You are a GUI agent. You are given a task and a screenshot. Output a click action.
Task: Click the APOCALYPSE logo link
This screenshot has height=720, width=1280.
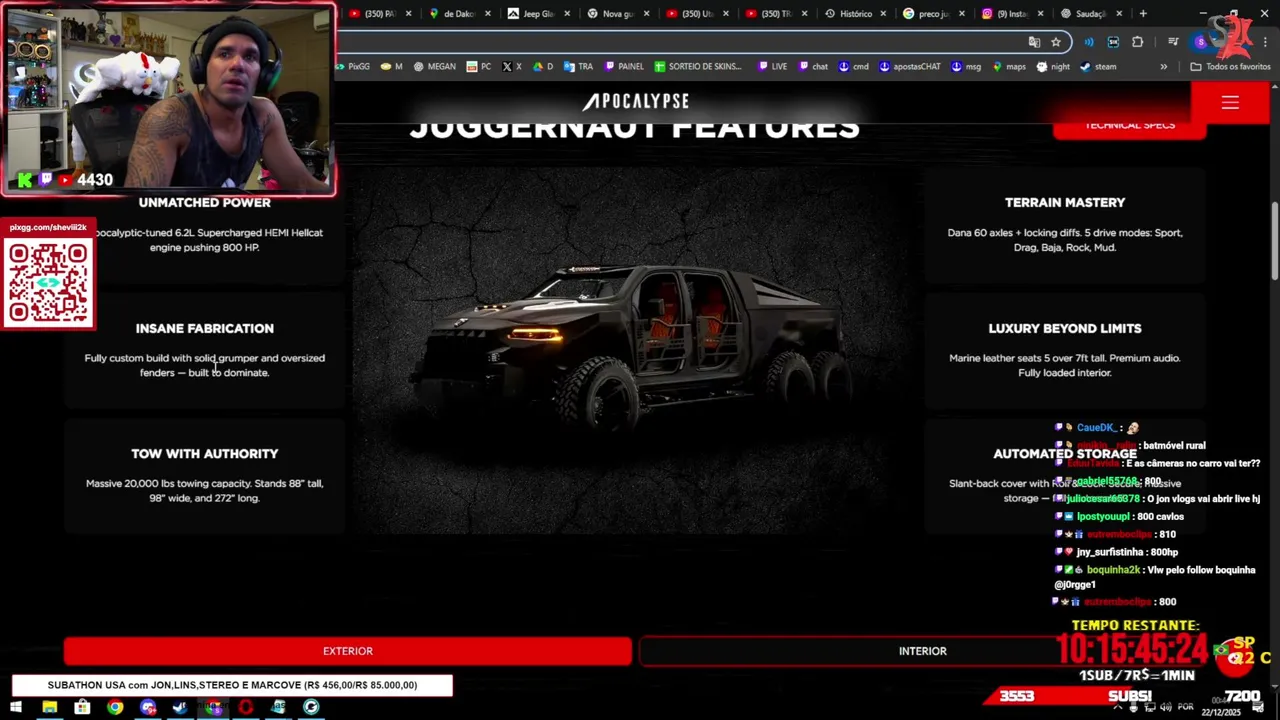point(636,101)
